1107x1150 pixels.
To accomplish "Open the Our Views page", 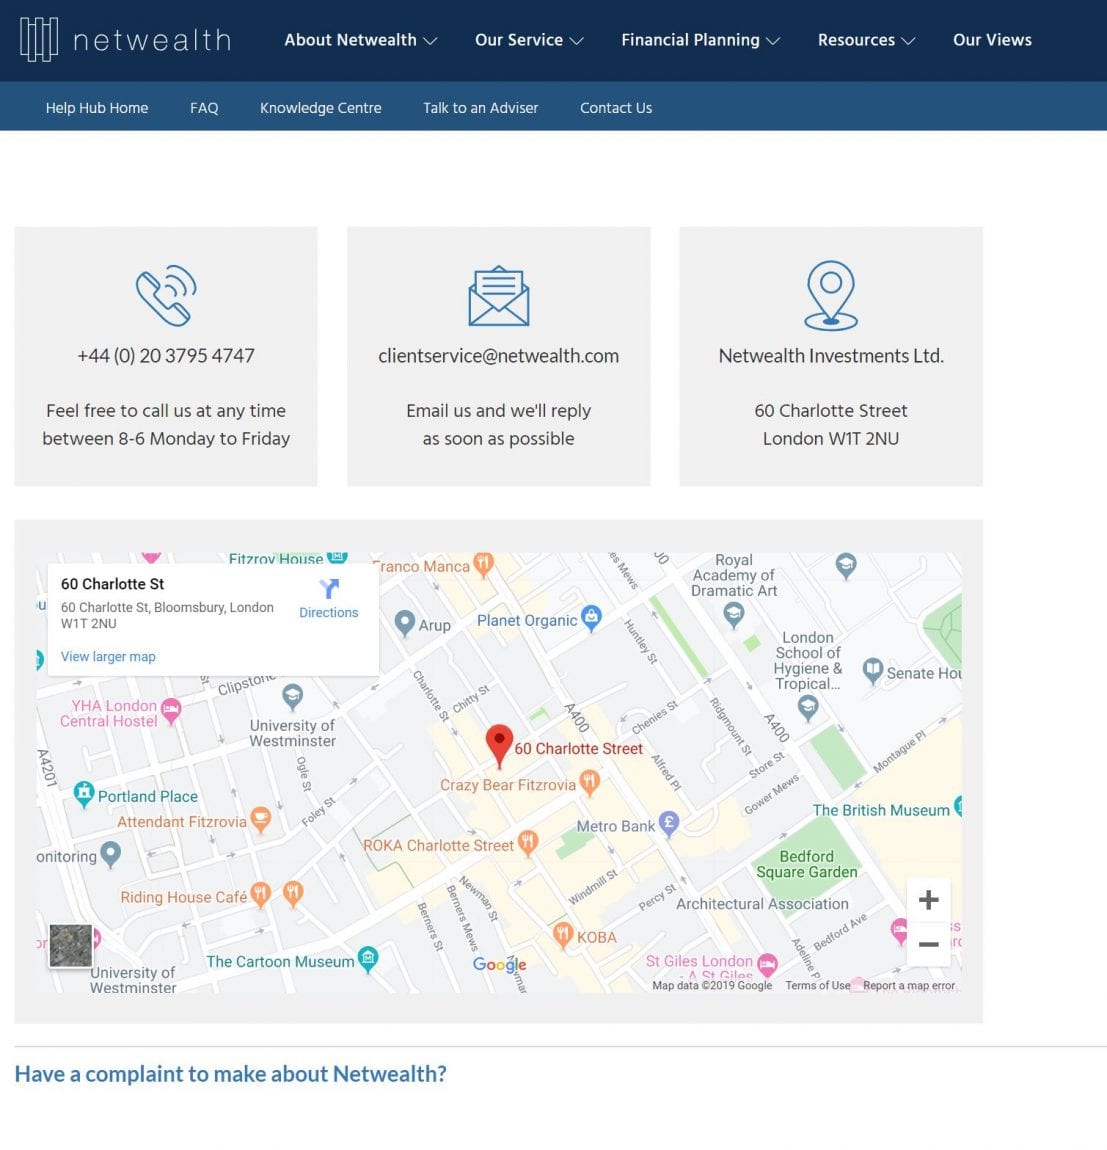I will [992, 40].
